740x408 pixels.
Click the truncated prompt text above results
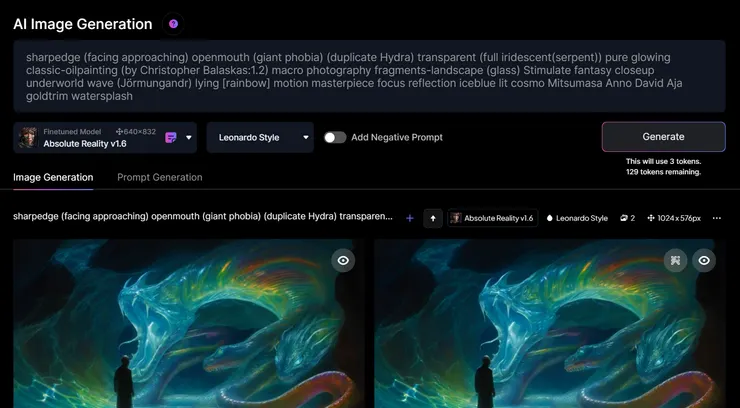point(203,216)
